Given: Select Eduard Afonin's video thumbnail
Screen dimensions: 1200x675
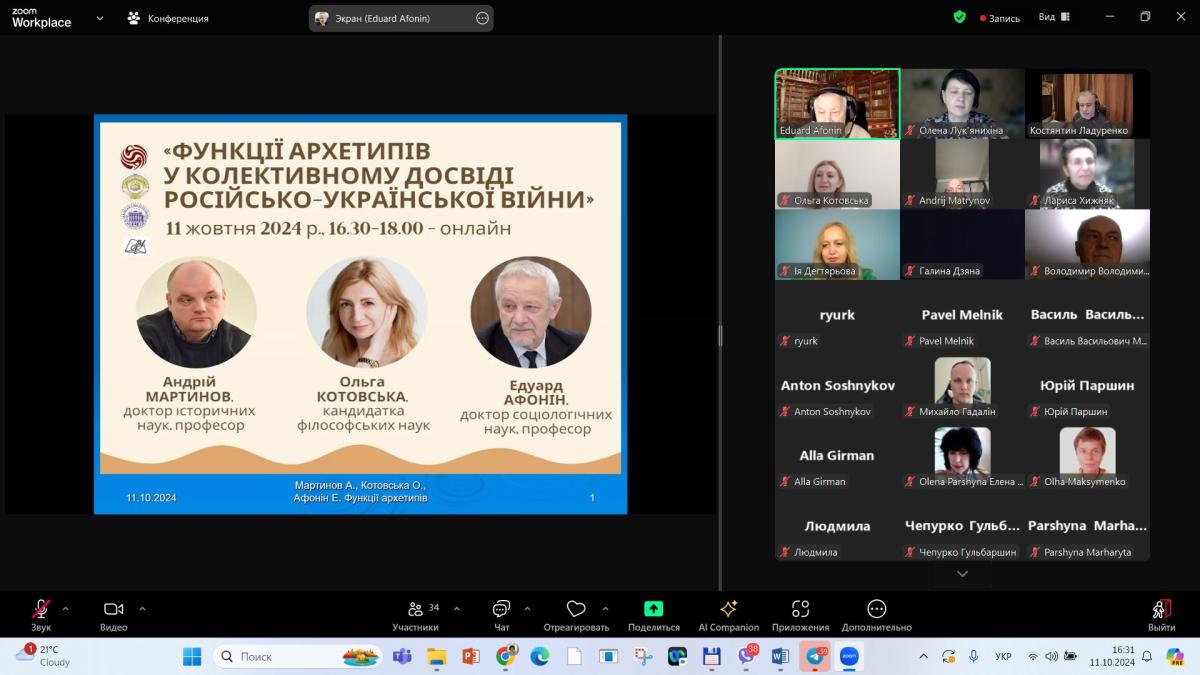Looking at the screenshot, I should (837, 103).
